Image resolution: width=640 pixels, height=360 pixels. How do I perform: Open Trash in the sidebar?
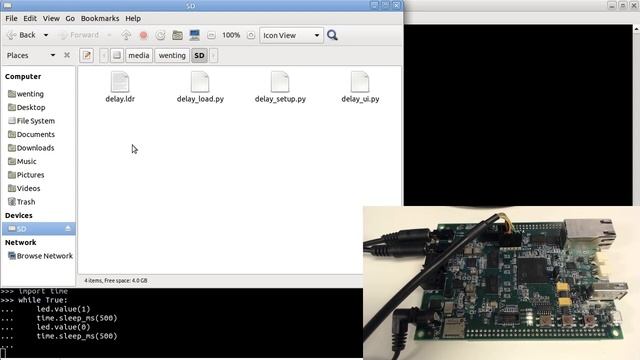tap(22, 202)
